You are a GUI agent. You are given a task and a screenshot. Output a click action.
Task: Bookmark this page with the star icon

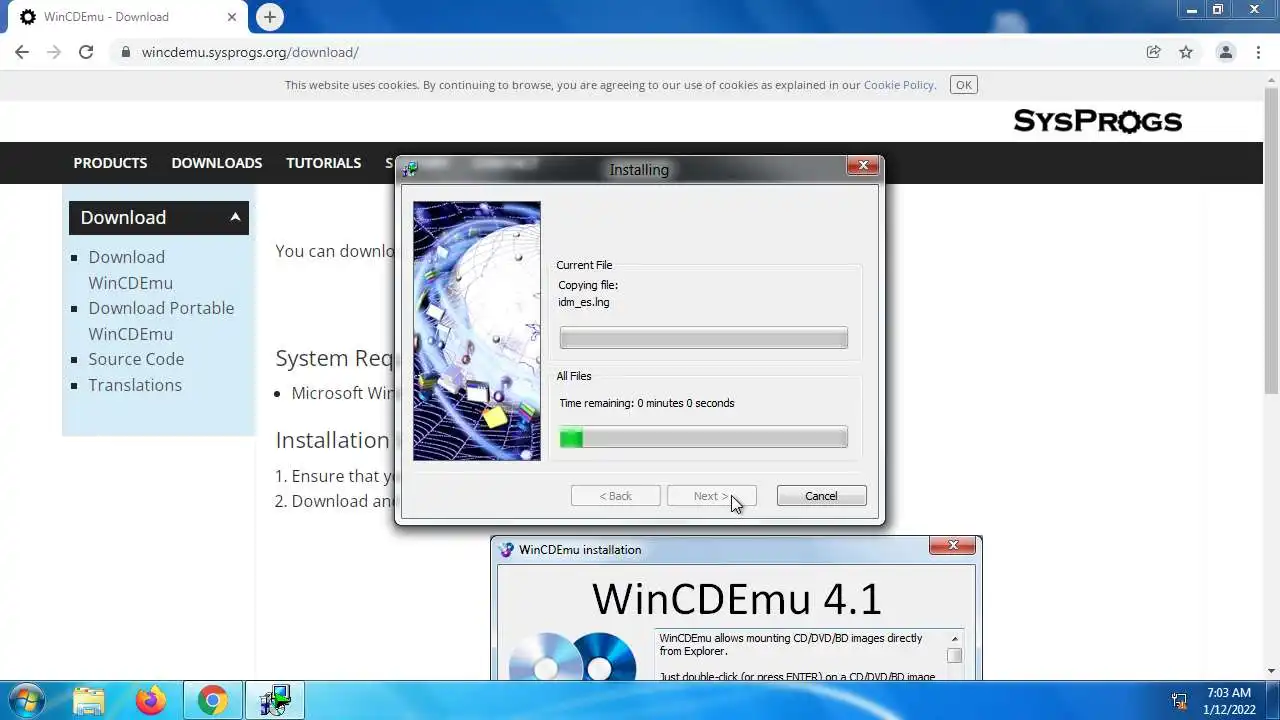[1186, 52]
